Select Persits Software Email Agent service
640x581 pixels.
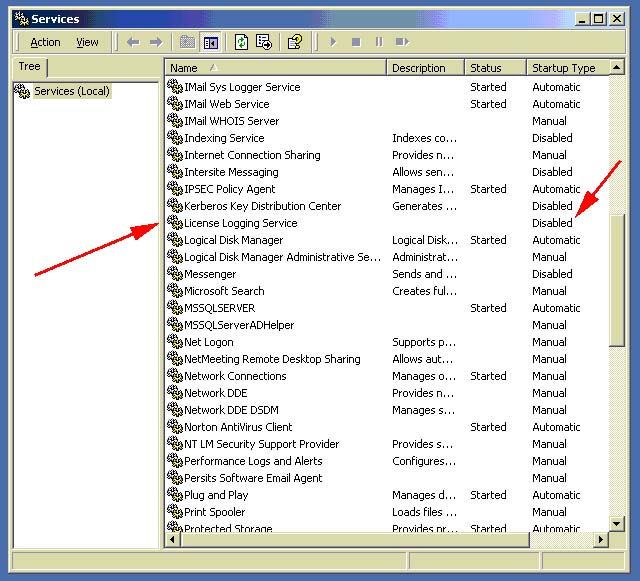pos(253,478)
